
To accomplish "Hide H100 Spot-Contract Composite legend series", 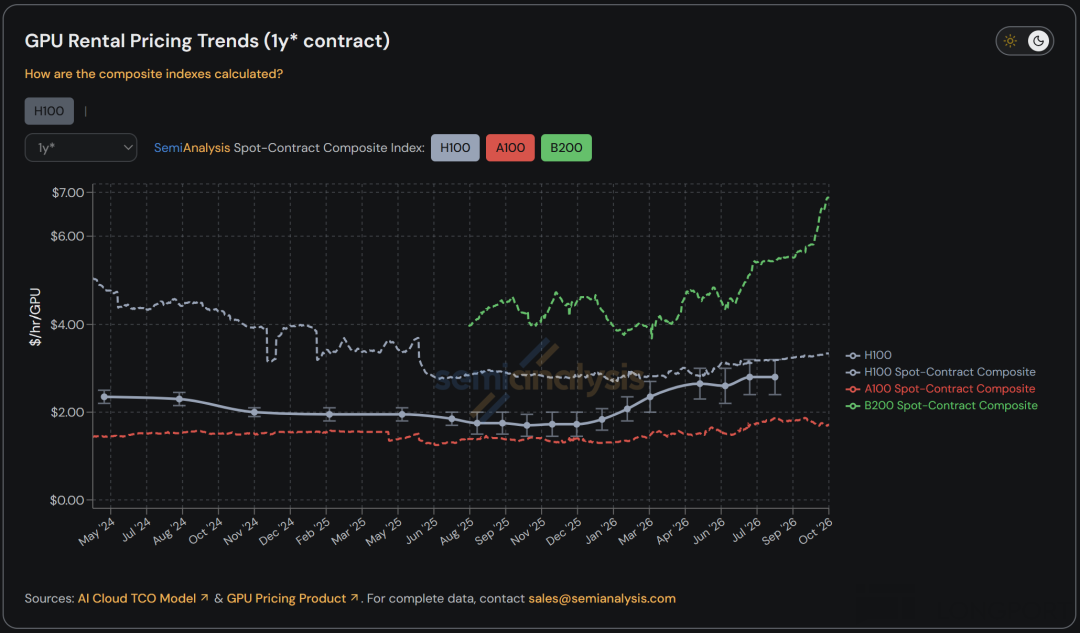I will click(x=941, y=372).
